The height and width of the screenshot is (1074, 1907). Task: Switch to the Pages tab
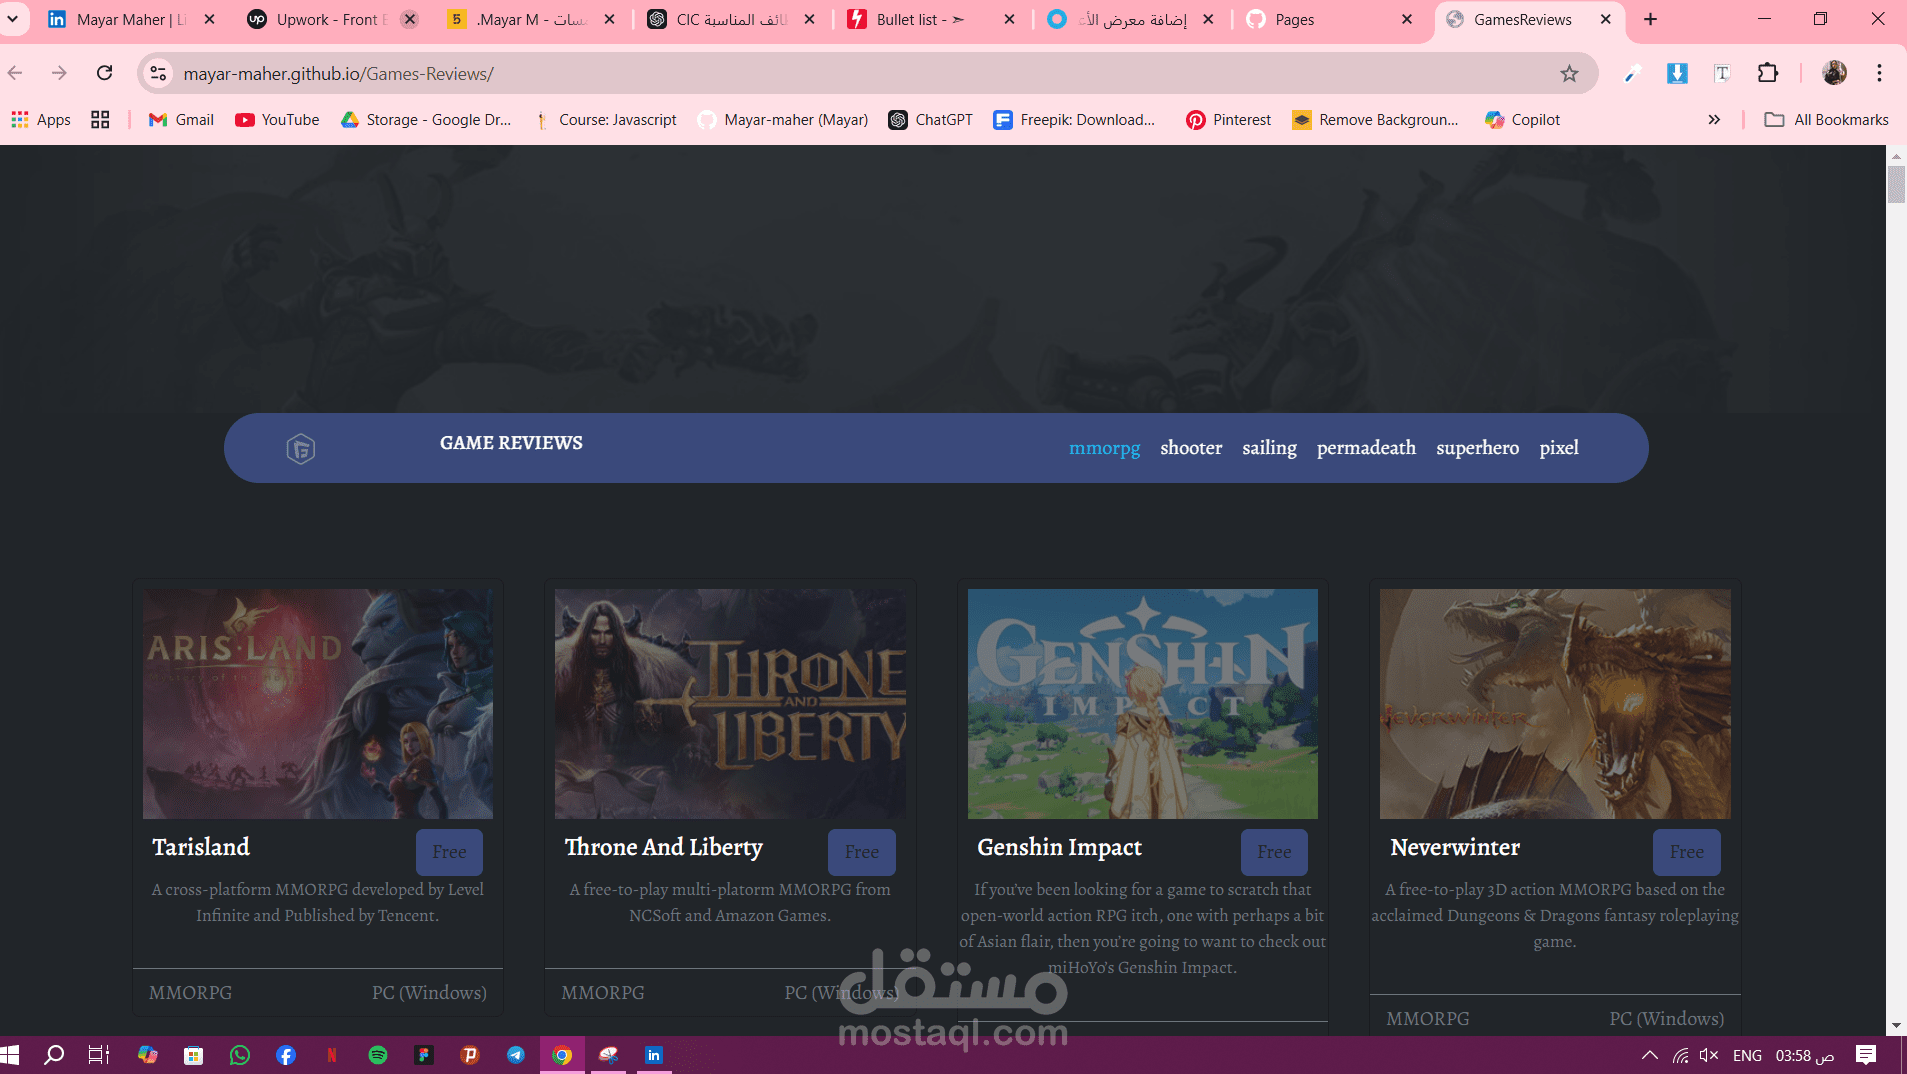point(1330,19)
